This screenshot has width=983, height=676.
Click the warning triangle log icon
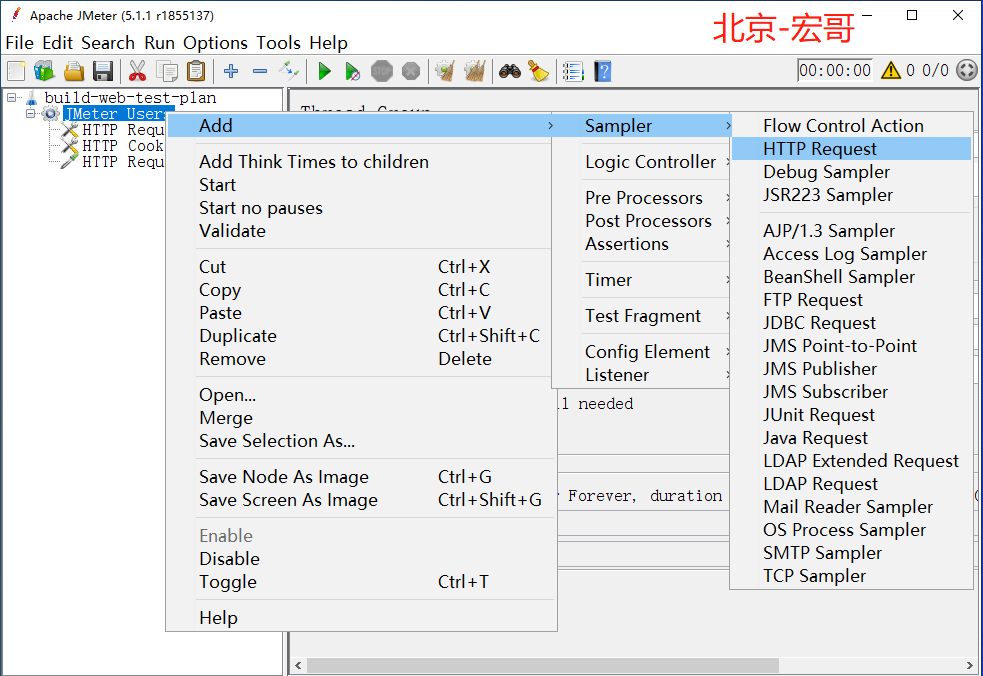point(890,70)
